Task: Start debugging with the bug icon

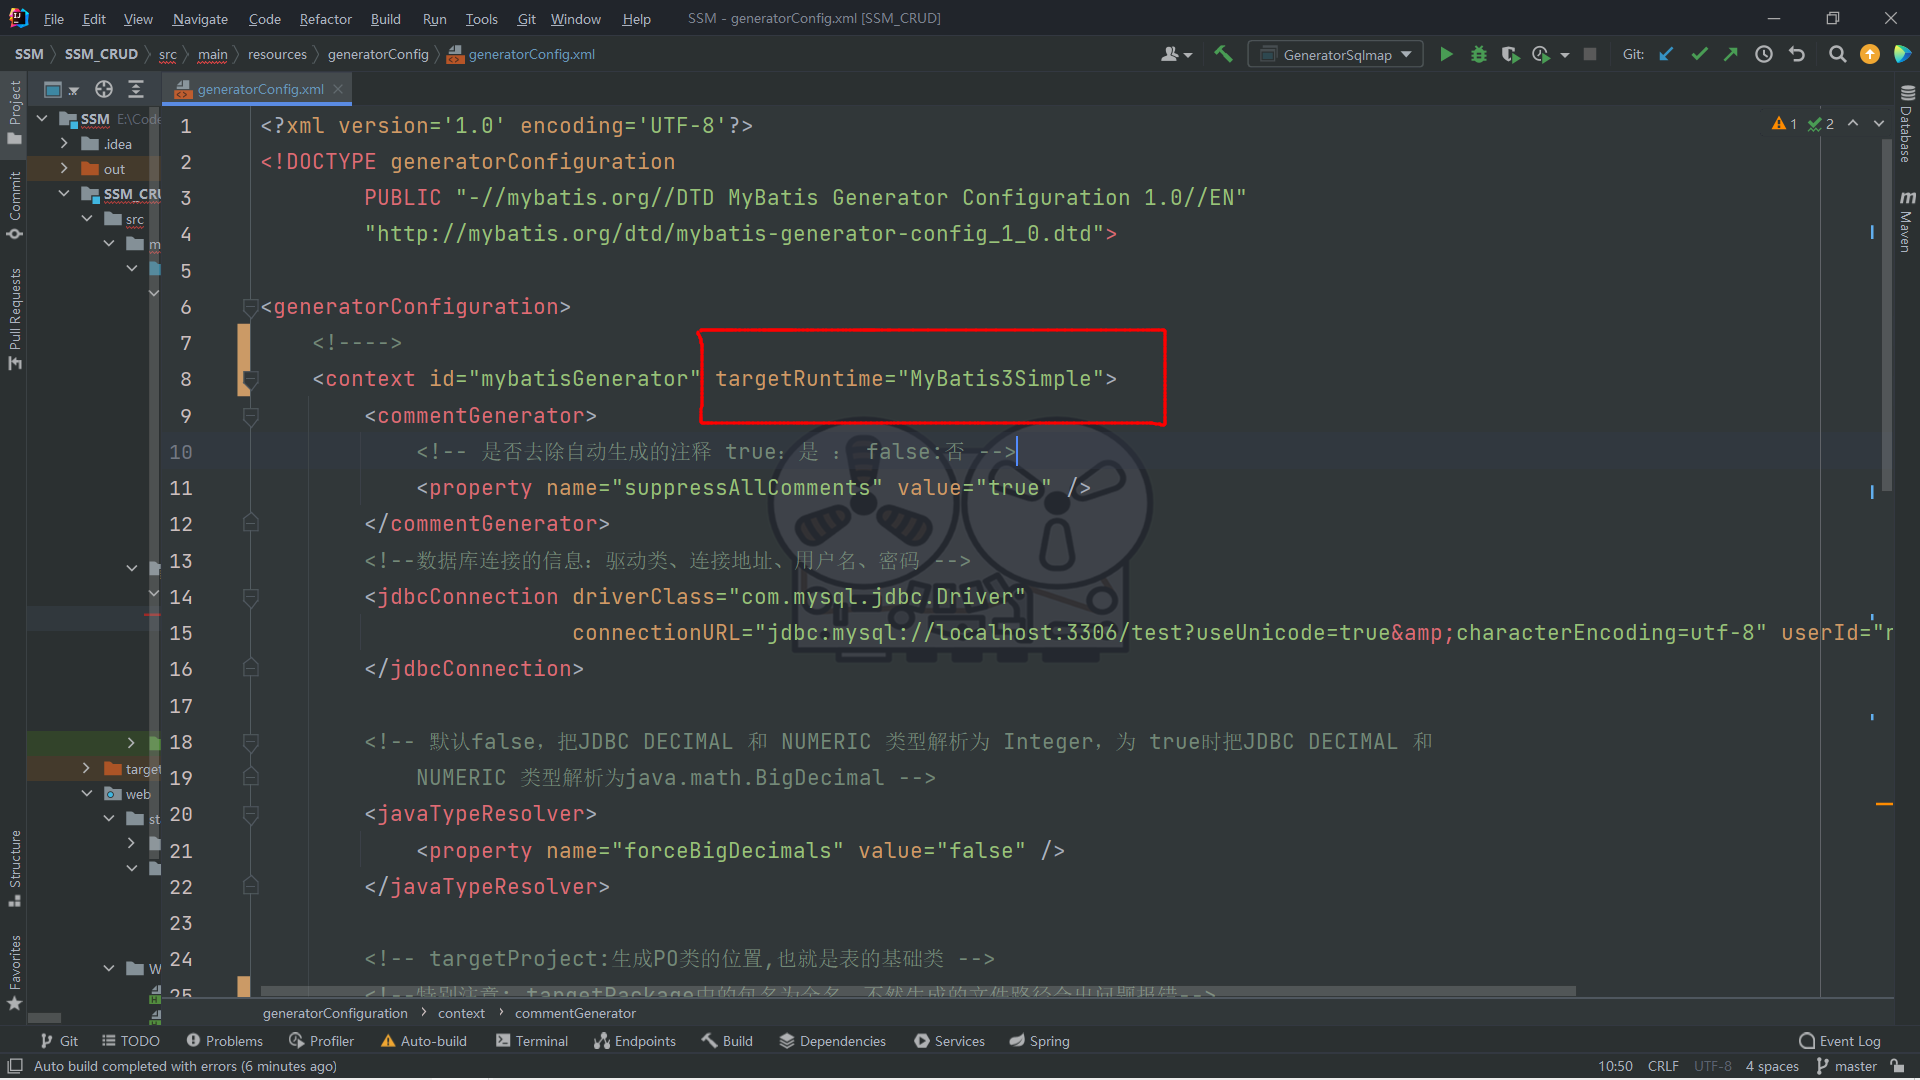Action: click(1478, 55)
